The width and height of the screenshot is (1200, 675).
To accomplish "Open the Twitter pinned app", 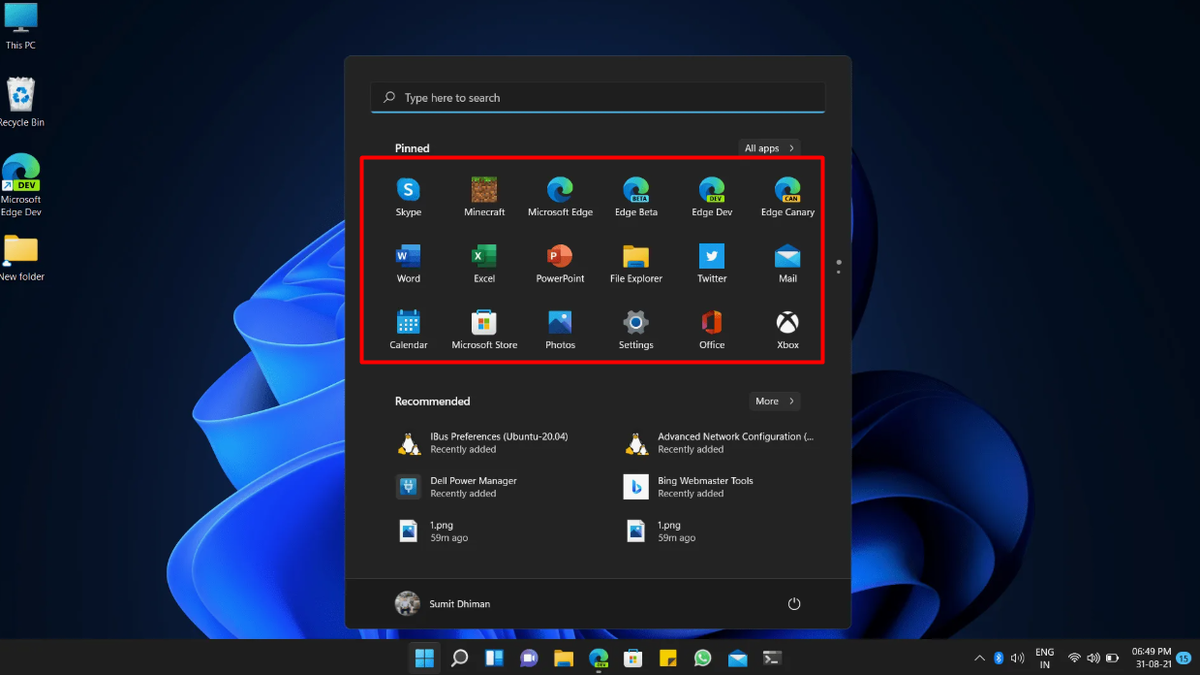I will pos(712,263).
